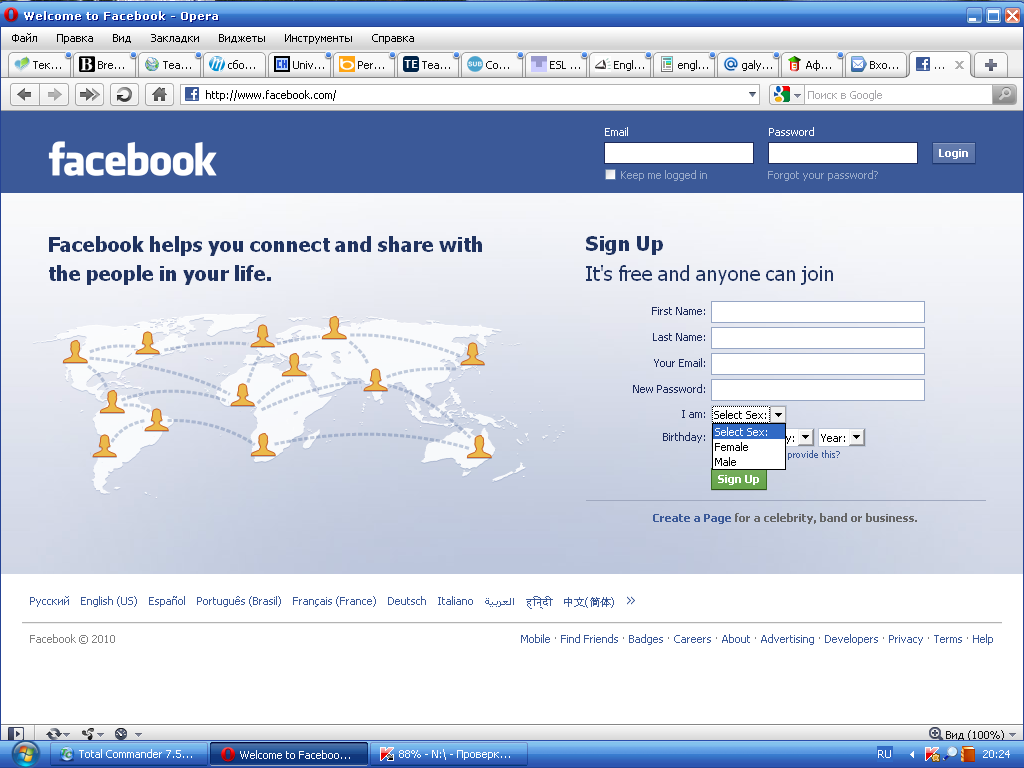This screenshot has height=768, width=1024.
Task: Open the Закладки menu
Action: click(x=174, y=38)
